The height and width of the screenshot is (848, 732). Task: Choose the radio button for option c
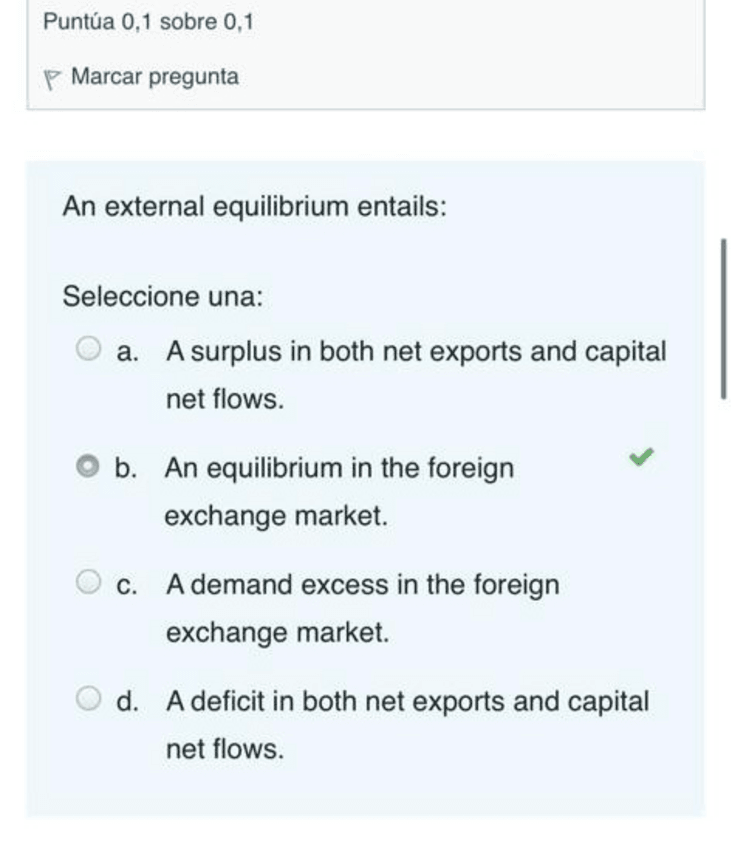[89, 582]
